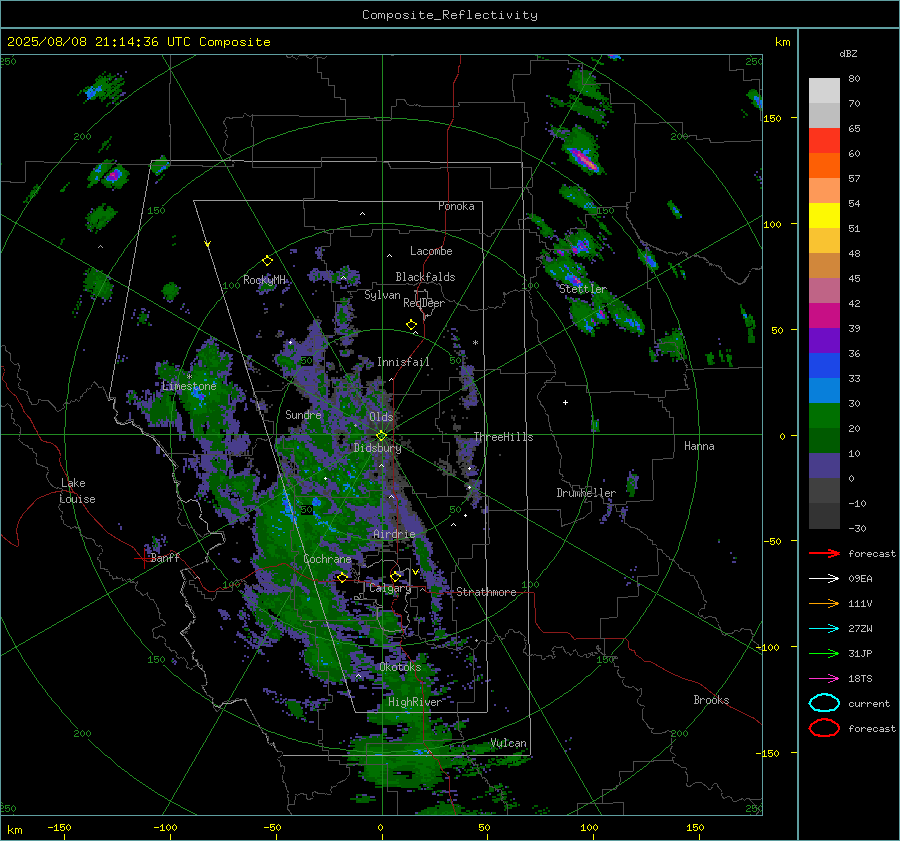
Task: Click the lightest gray swatch atop the legend
Action: (x=824, y=91)
